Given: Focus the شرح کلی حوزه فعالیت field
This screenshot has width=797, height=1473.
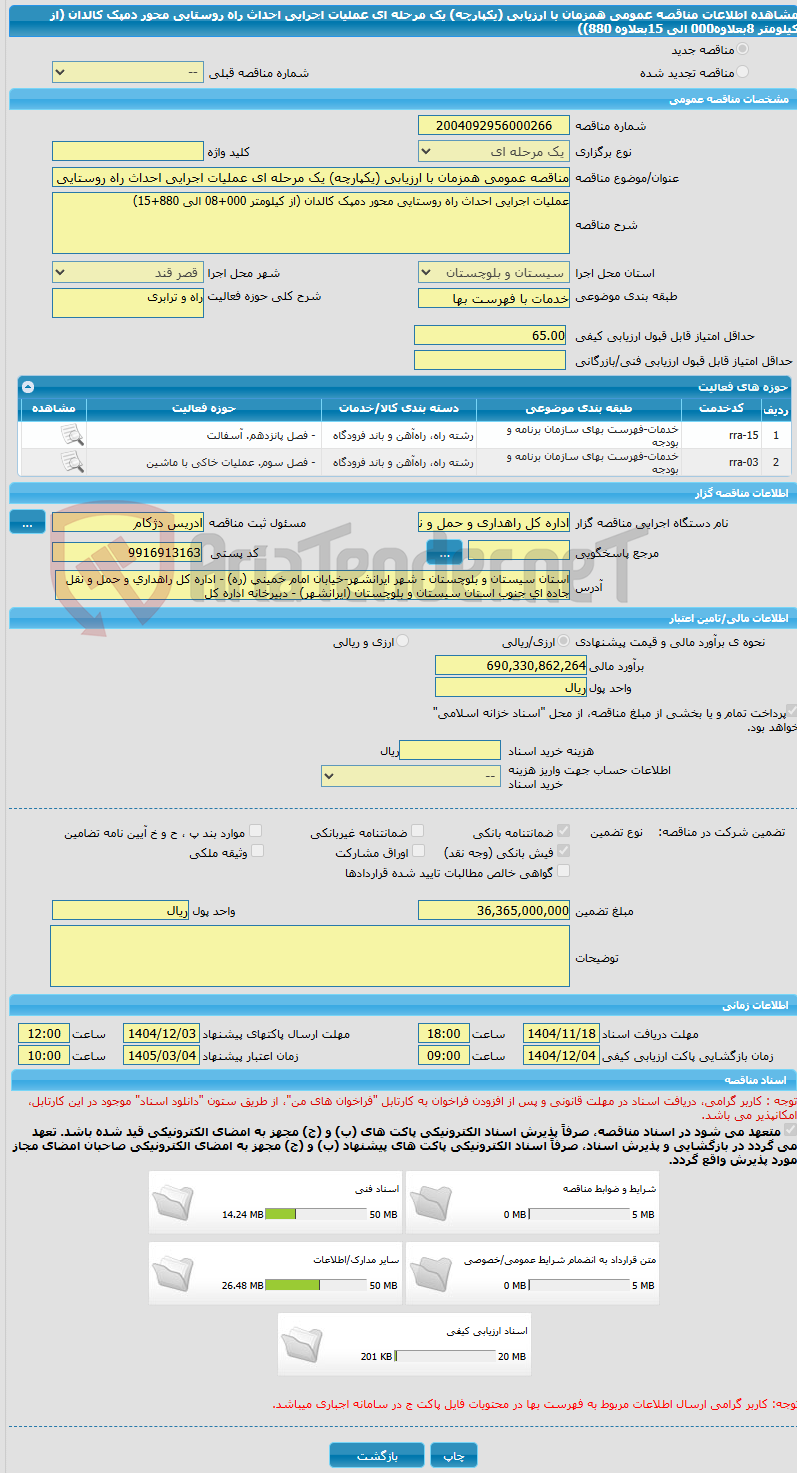Looking at the screenshot, I should [127, 303].
